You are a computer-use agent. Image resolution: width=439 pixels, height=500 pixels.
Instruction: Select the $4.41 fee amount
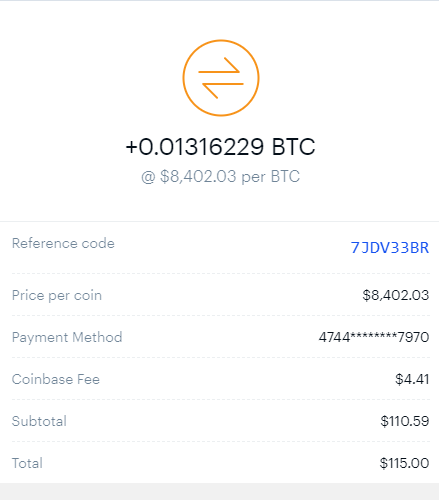coord(412,379)
